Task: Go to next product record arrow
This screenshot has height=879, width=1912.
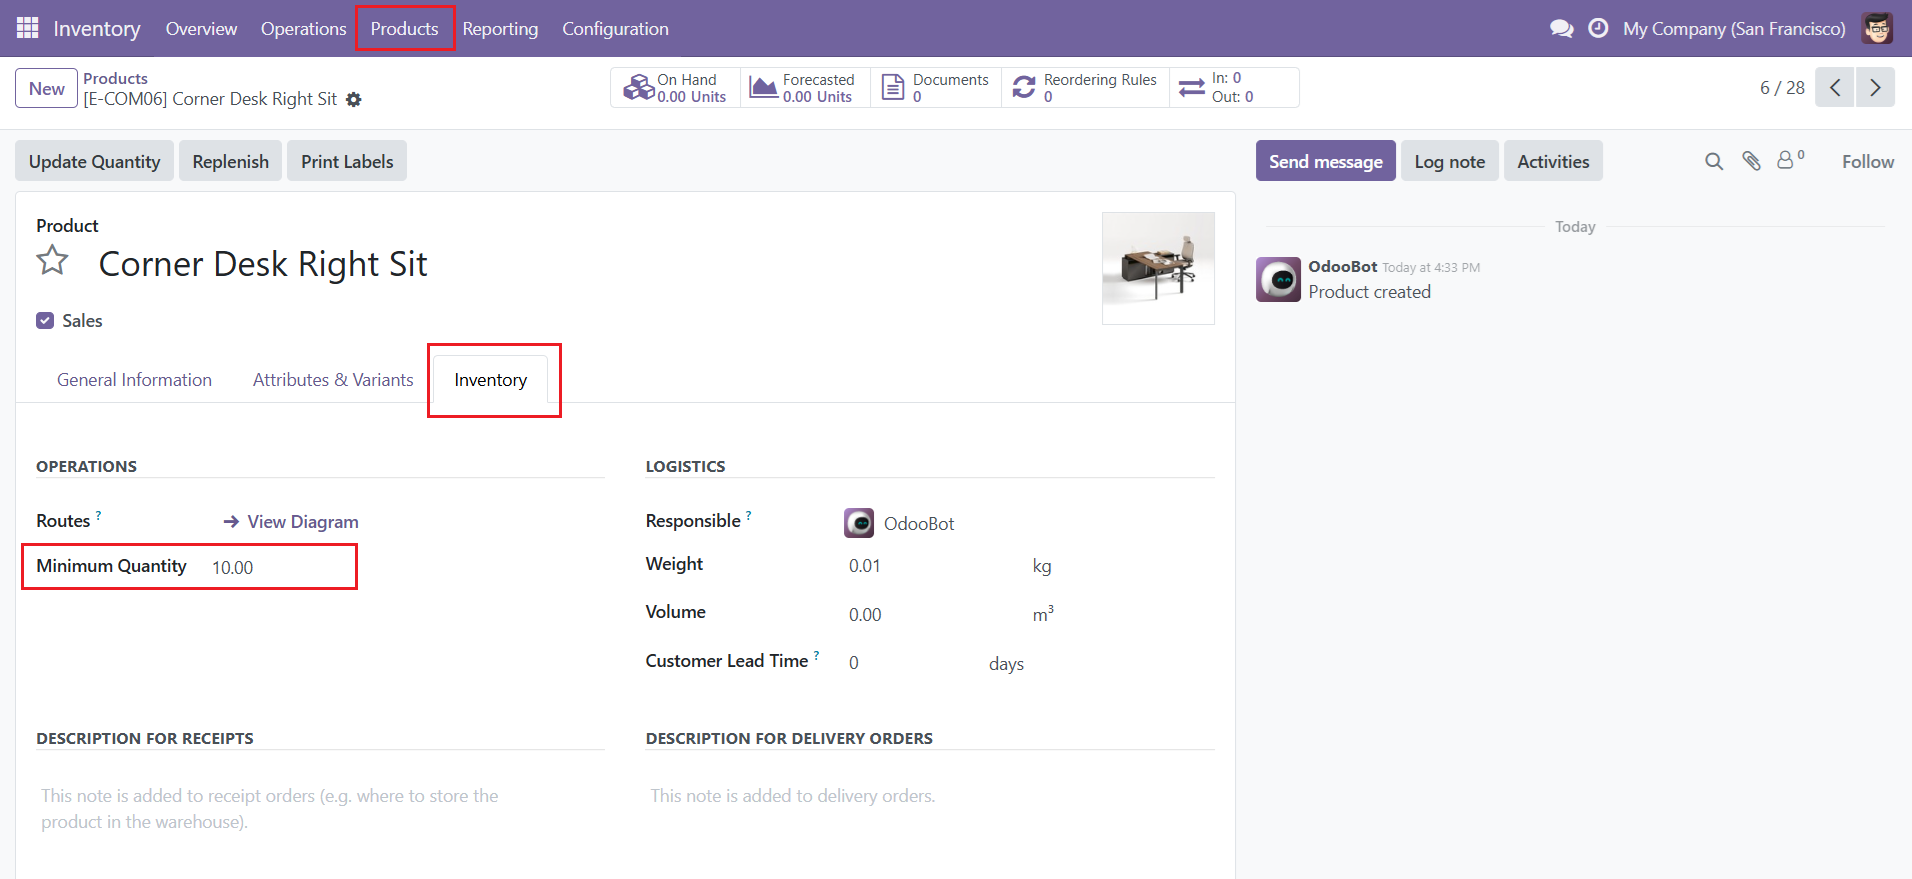Action: point(1875,88)
